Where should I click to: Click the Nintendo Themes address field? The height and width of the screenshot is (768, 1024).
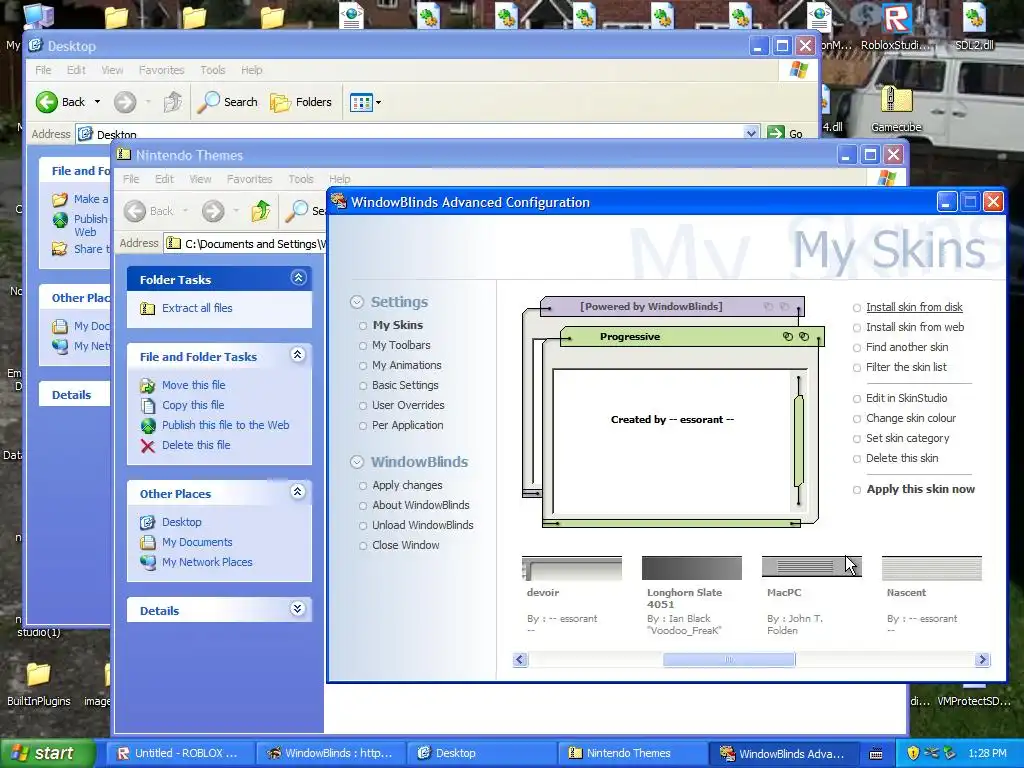click(245, 244)
